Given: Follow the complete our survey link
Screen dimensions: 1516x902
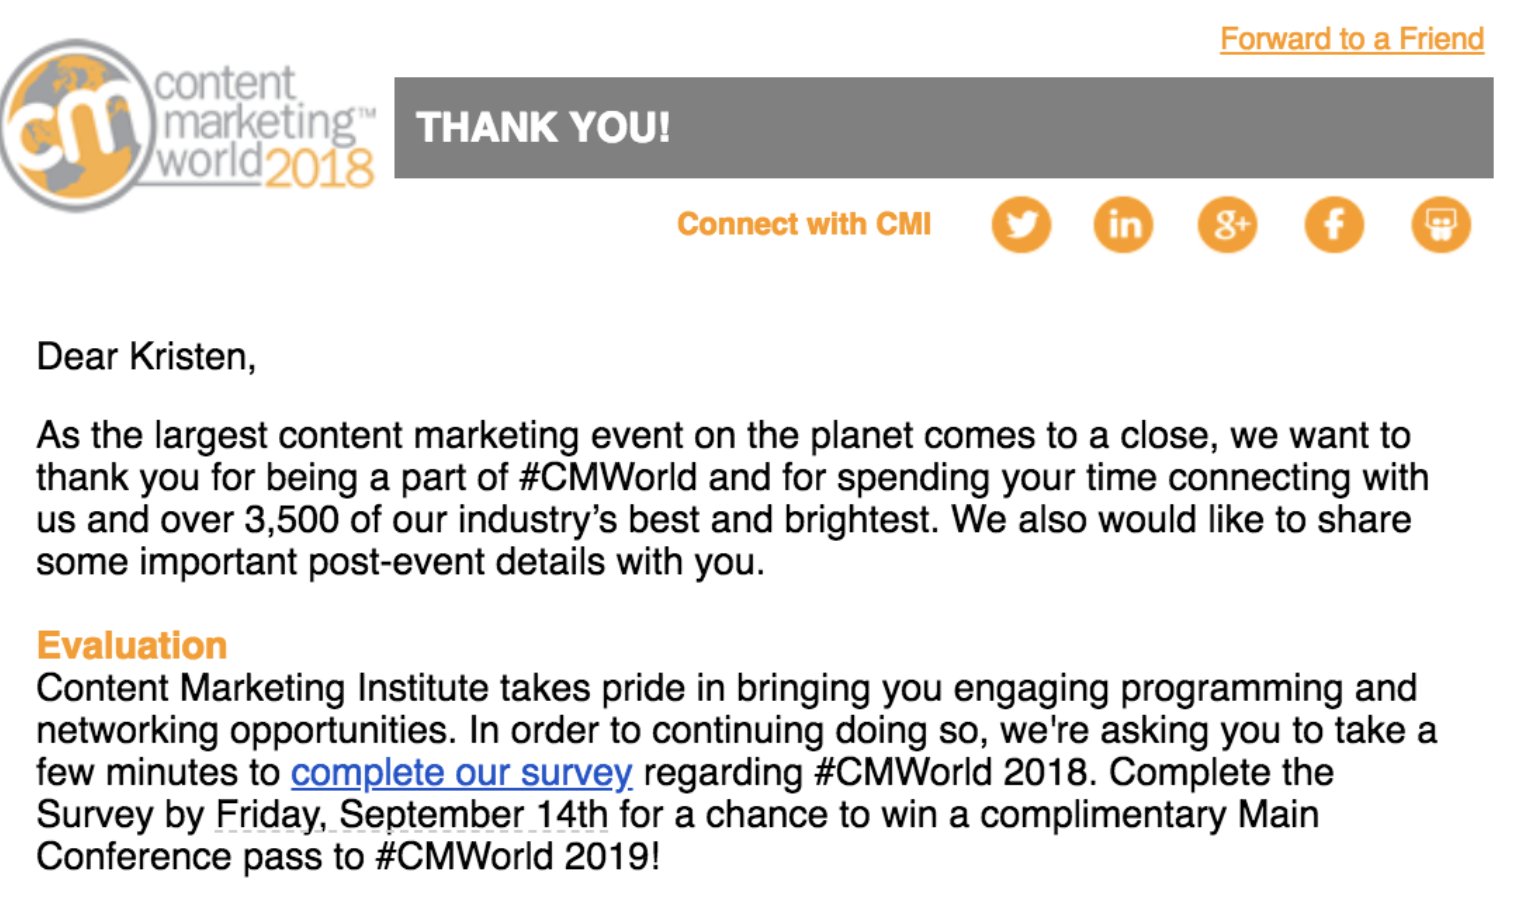Looking at the screenshot, I should point(461,772).
